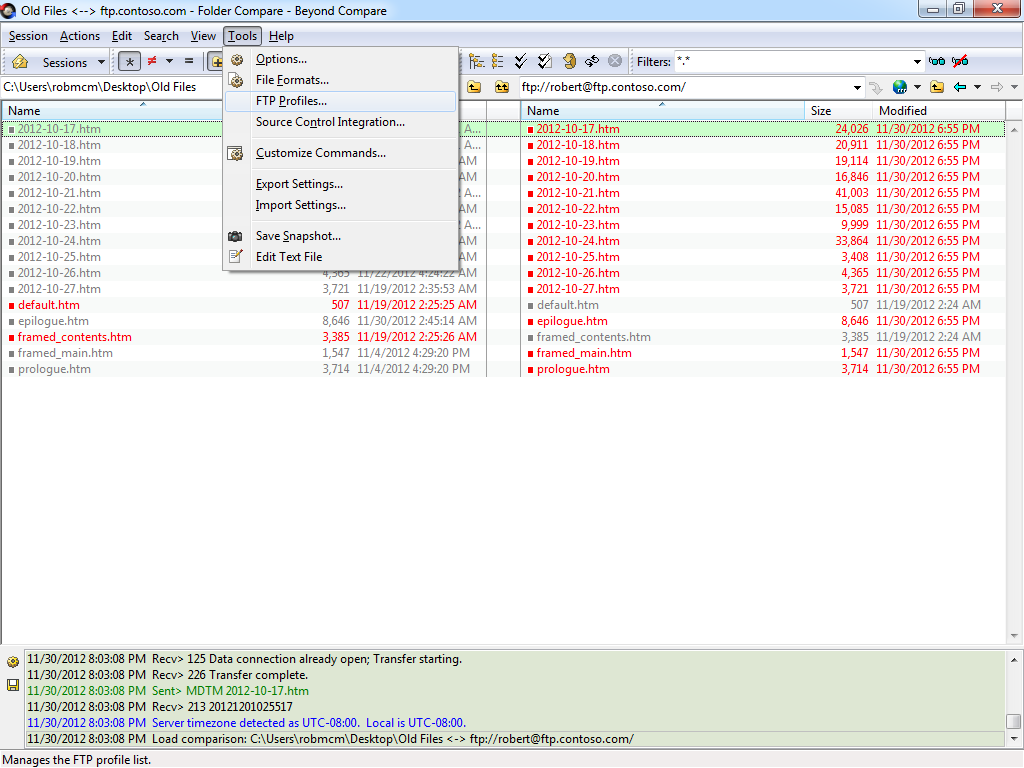Open the Home session icon
1024x768 pixels.
[x=19, y=62]
